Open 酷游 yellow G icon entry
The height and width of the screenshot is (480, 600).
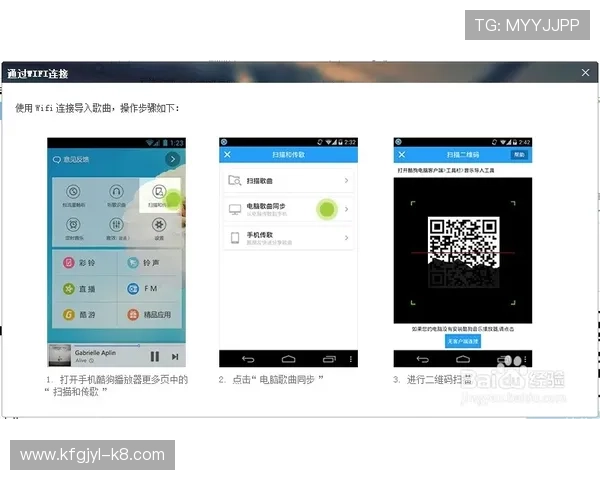coord(69,315)
